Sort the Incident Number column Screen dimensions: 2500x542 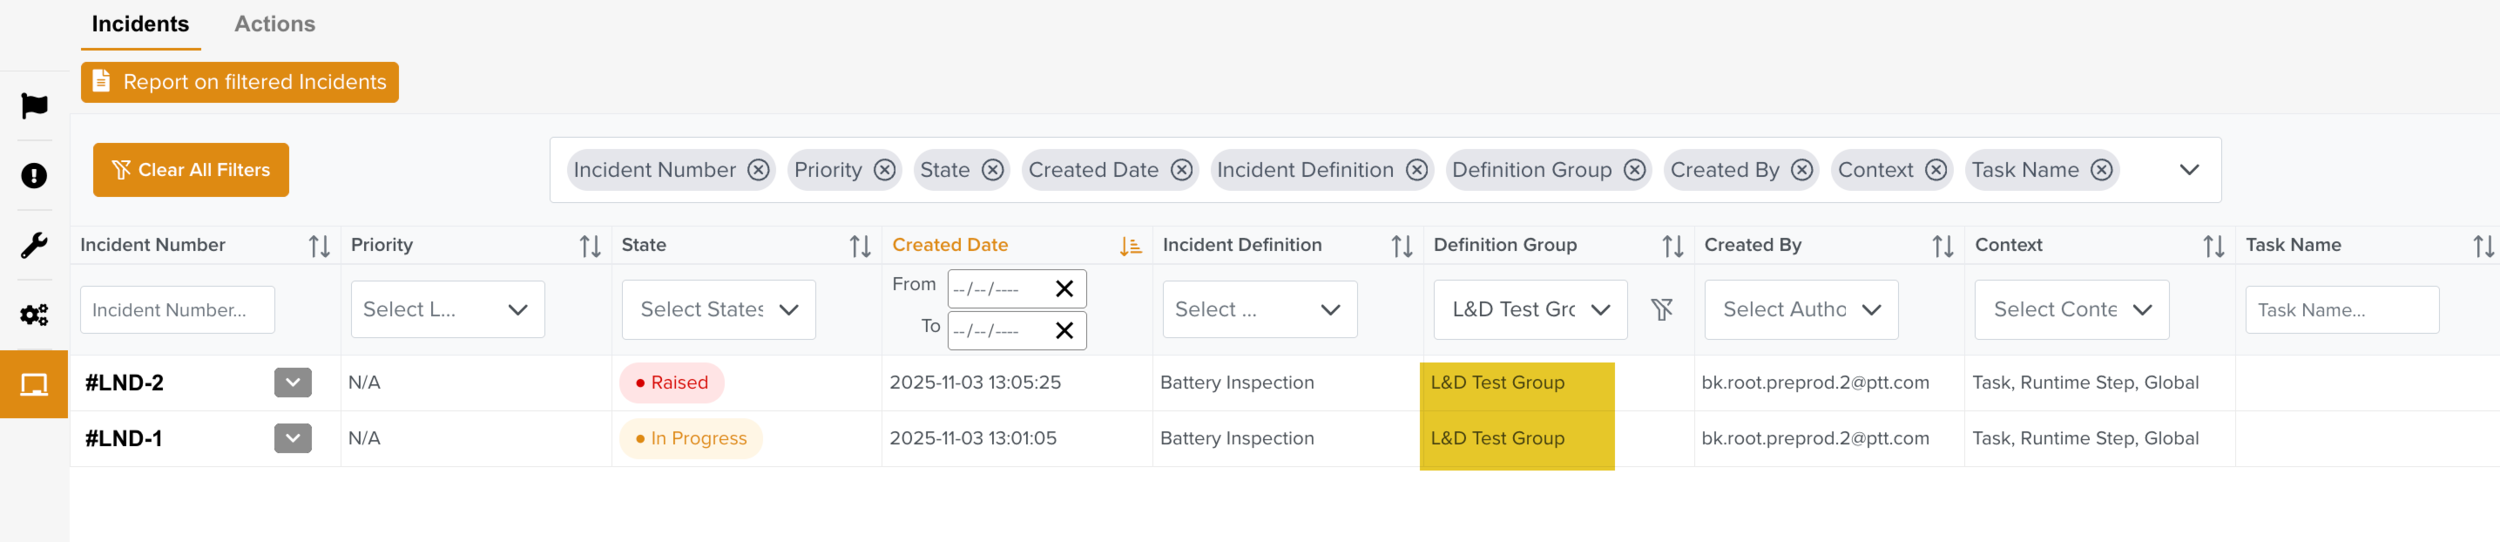click(x=319, y=246)
